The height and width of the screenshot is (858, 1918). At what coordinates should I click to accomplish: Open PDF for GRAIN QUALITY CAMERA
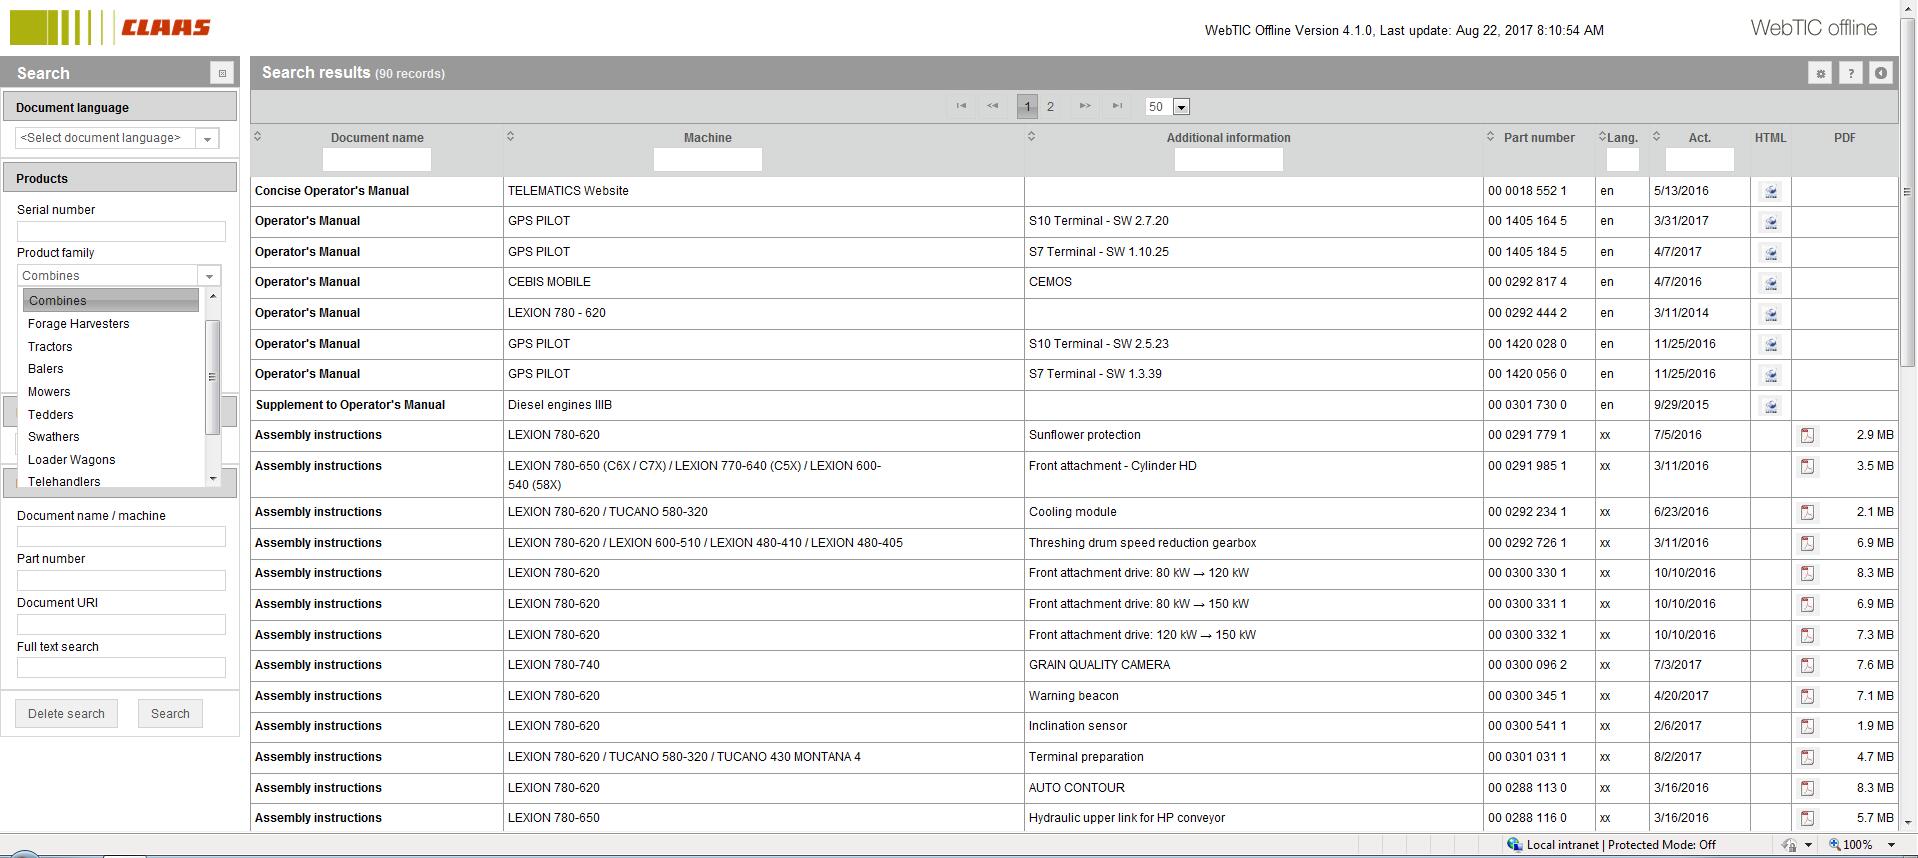[x=1807, y=666]
